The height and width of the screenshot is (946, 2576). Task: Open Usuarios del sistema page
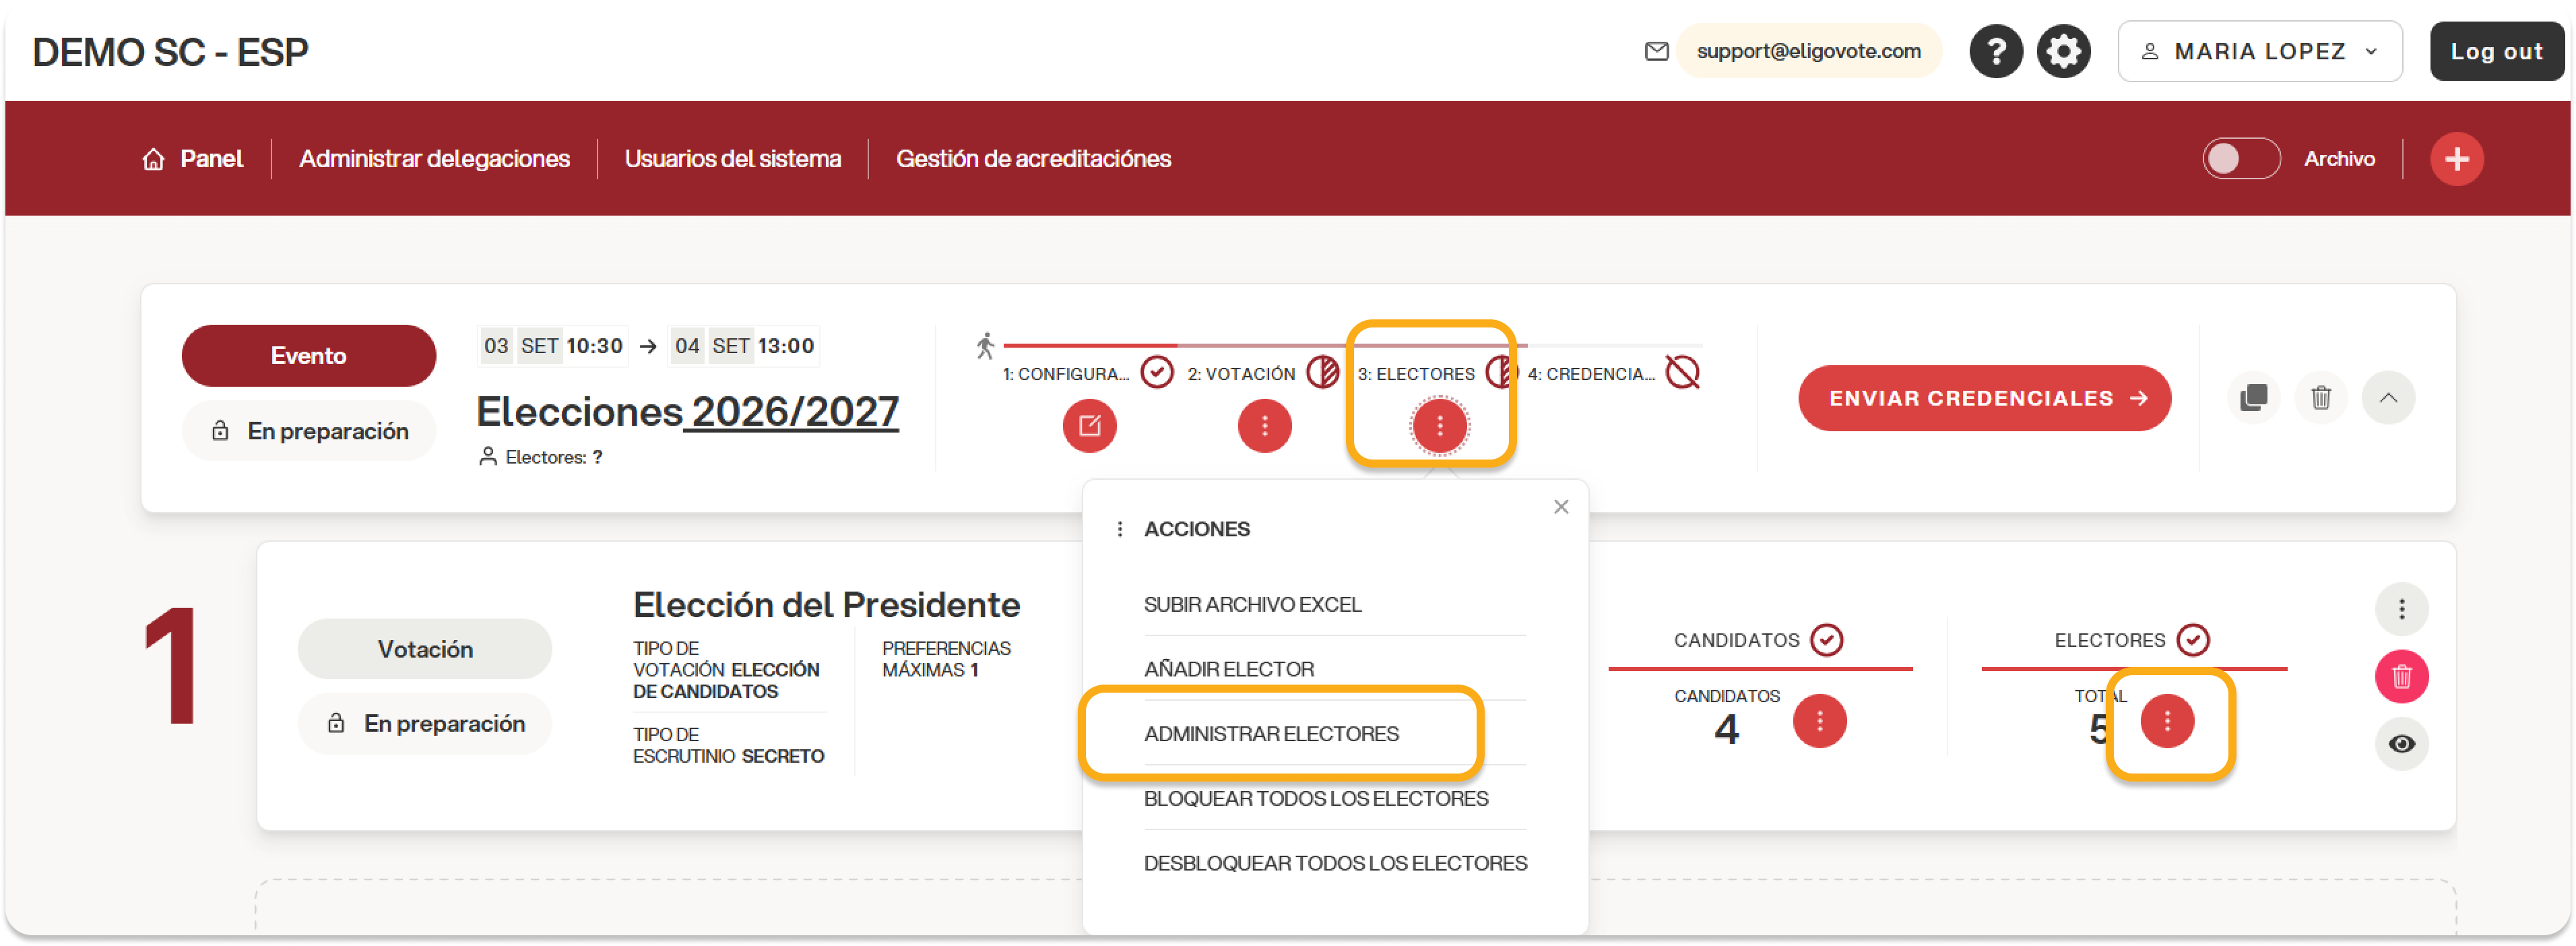tap(732, 159)
